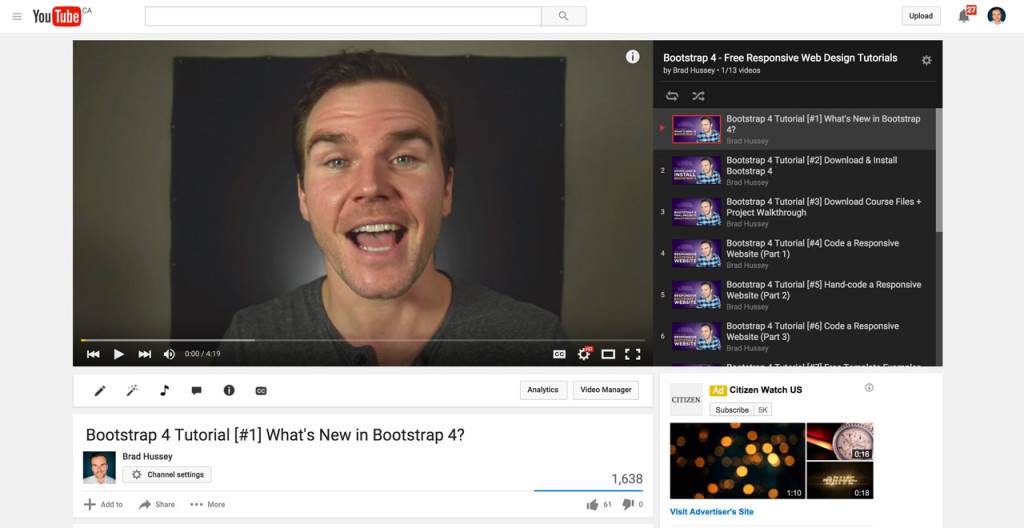Open Channel settings
This screenshot has width=1024, height=528.
[167, 475]
